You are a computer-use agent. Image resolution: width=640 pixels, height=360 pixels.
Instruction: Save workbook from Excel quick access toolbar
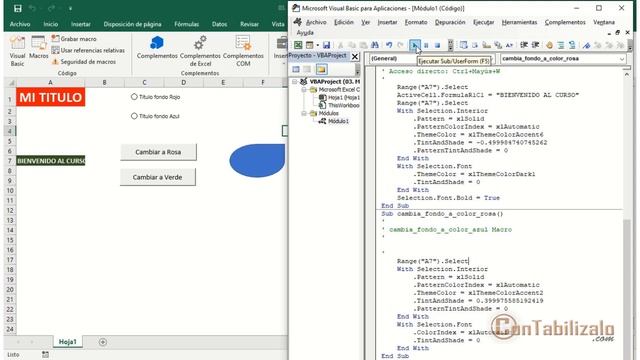[x=18, y=8]
